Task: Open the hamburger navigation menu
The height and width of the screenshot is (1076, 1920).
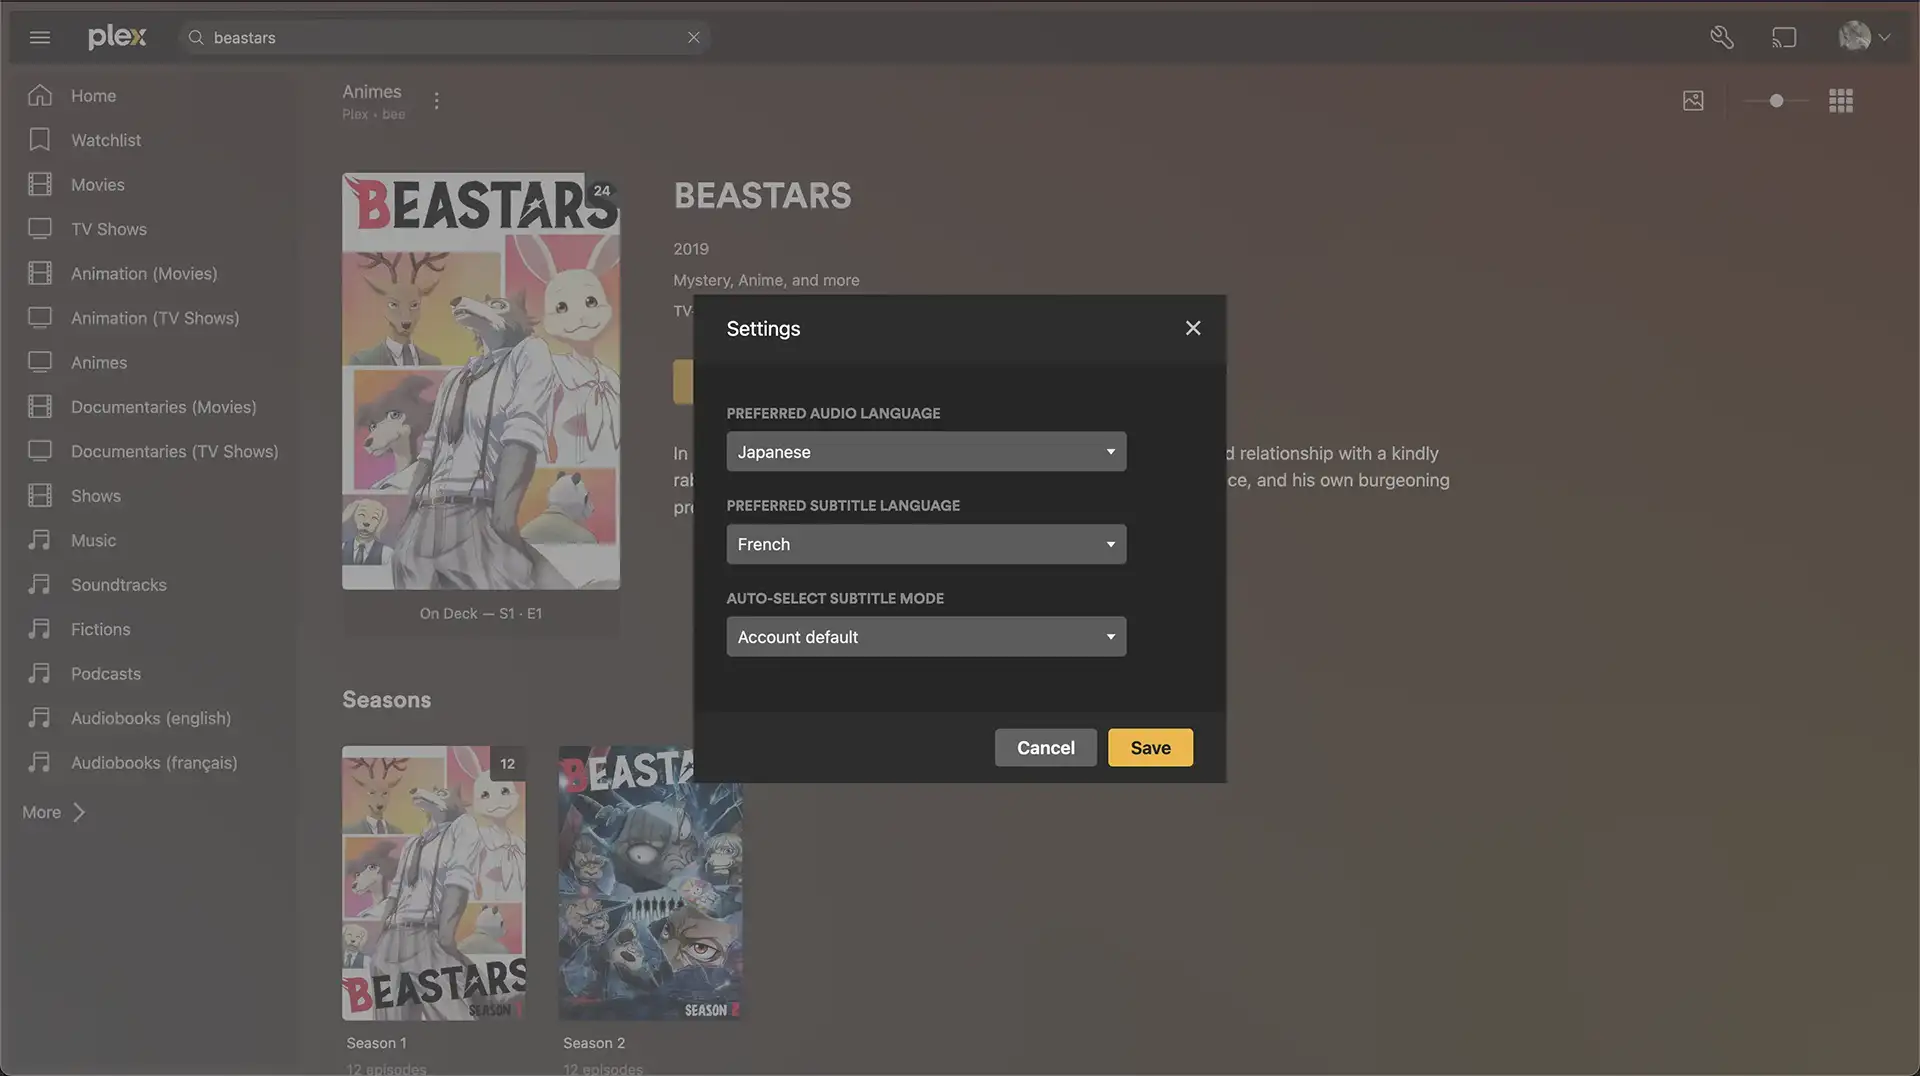Action: pyautogui.click(x=40, y=37)
